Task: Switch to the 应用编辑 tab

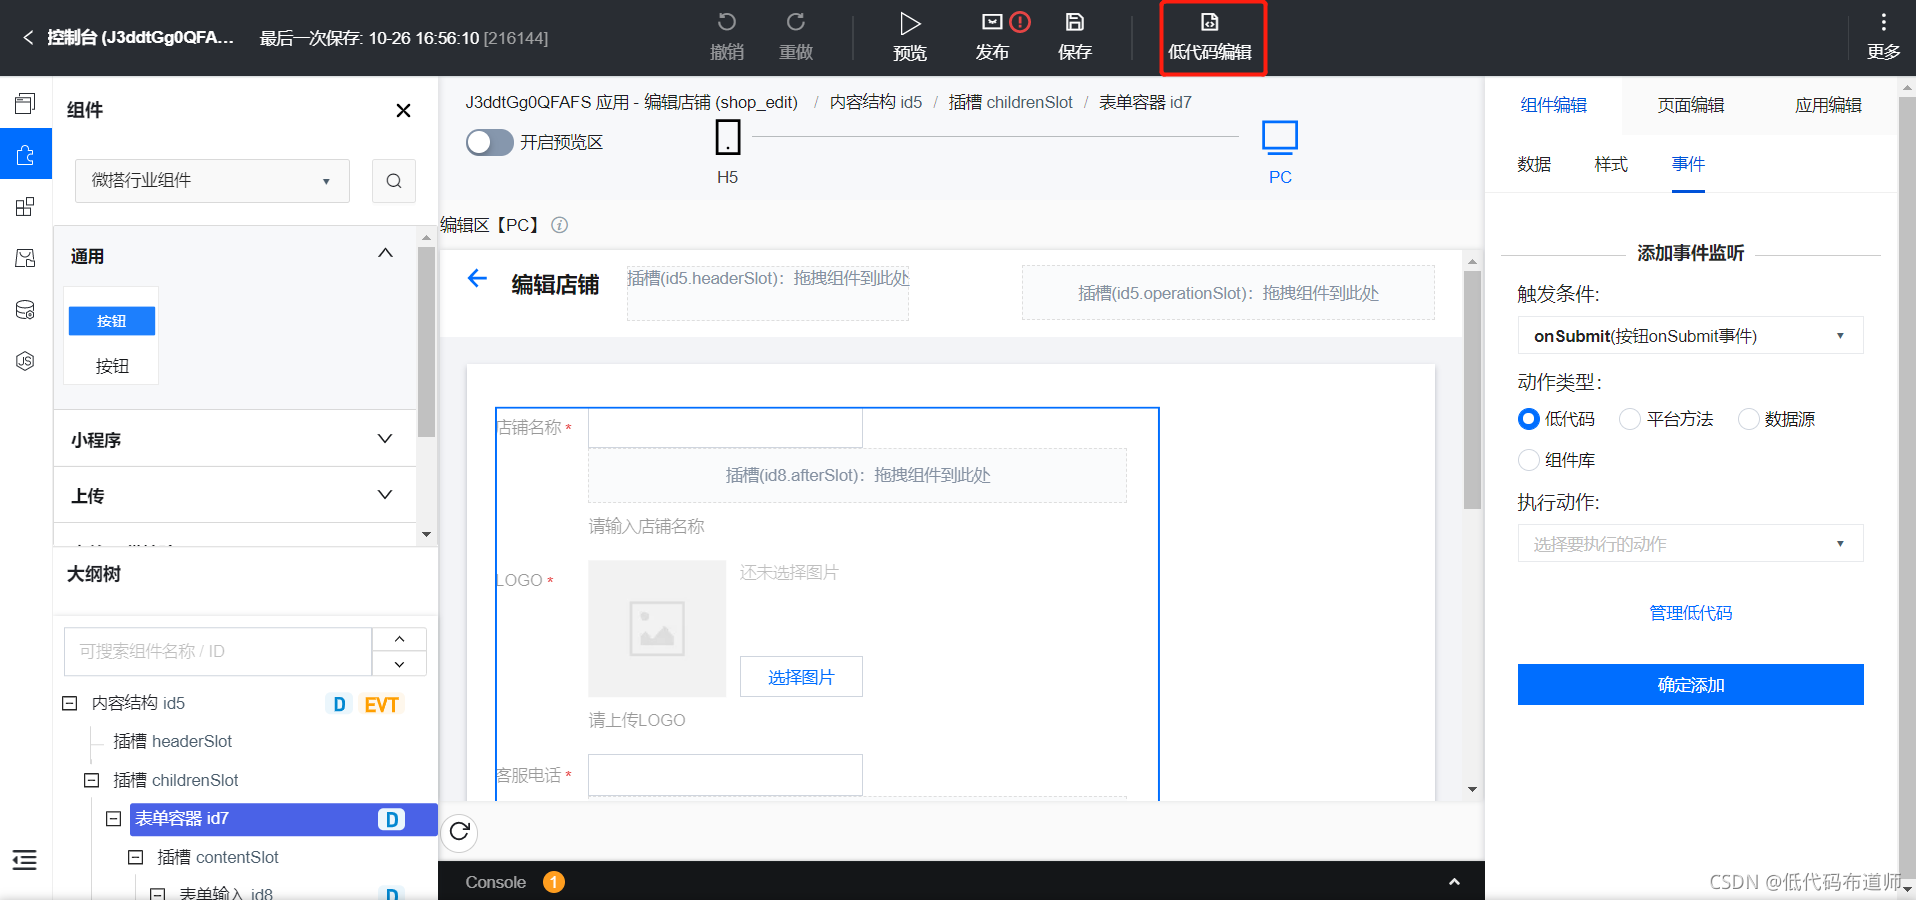Action: pyautogui.click(x=1828, y=105)
